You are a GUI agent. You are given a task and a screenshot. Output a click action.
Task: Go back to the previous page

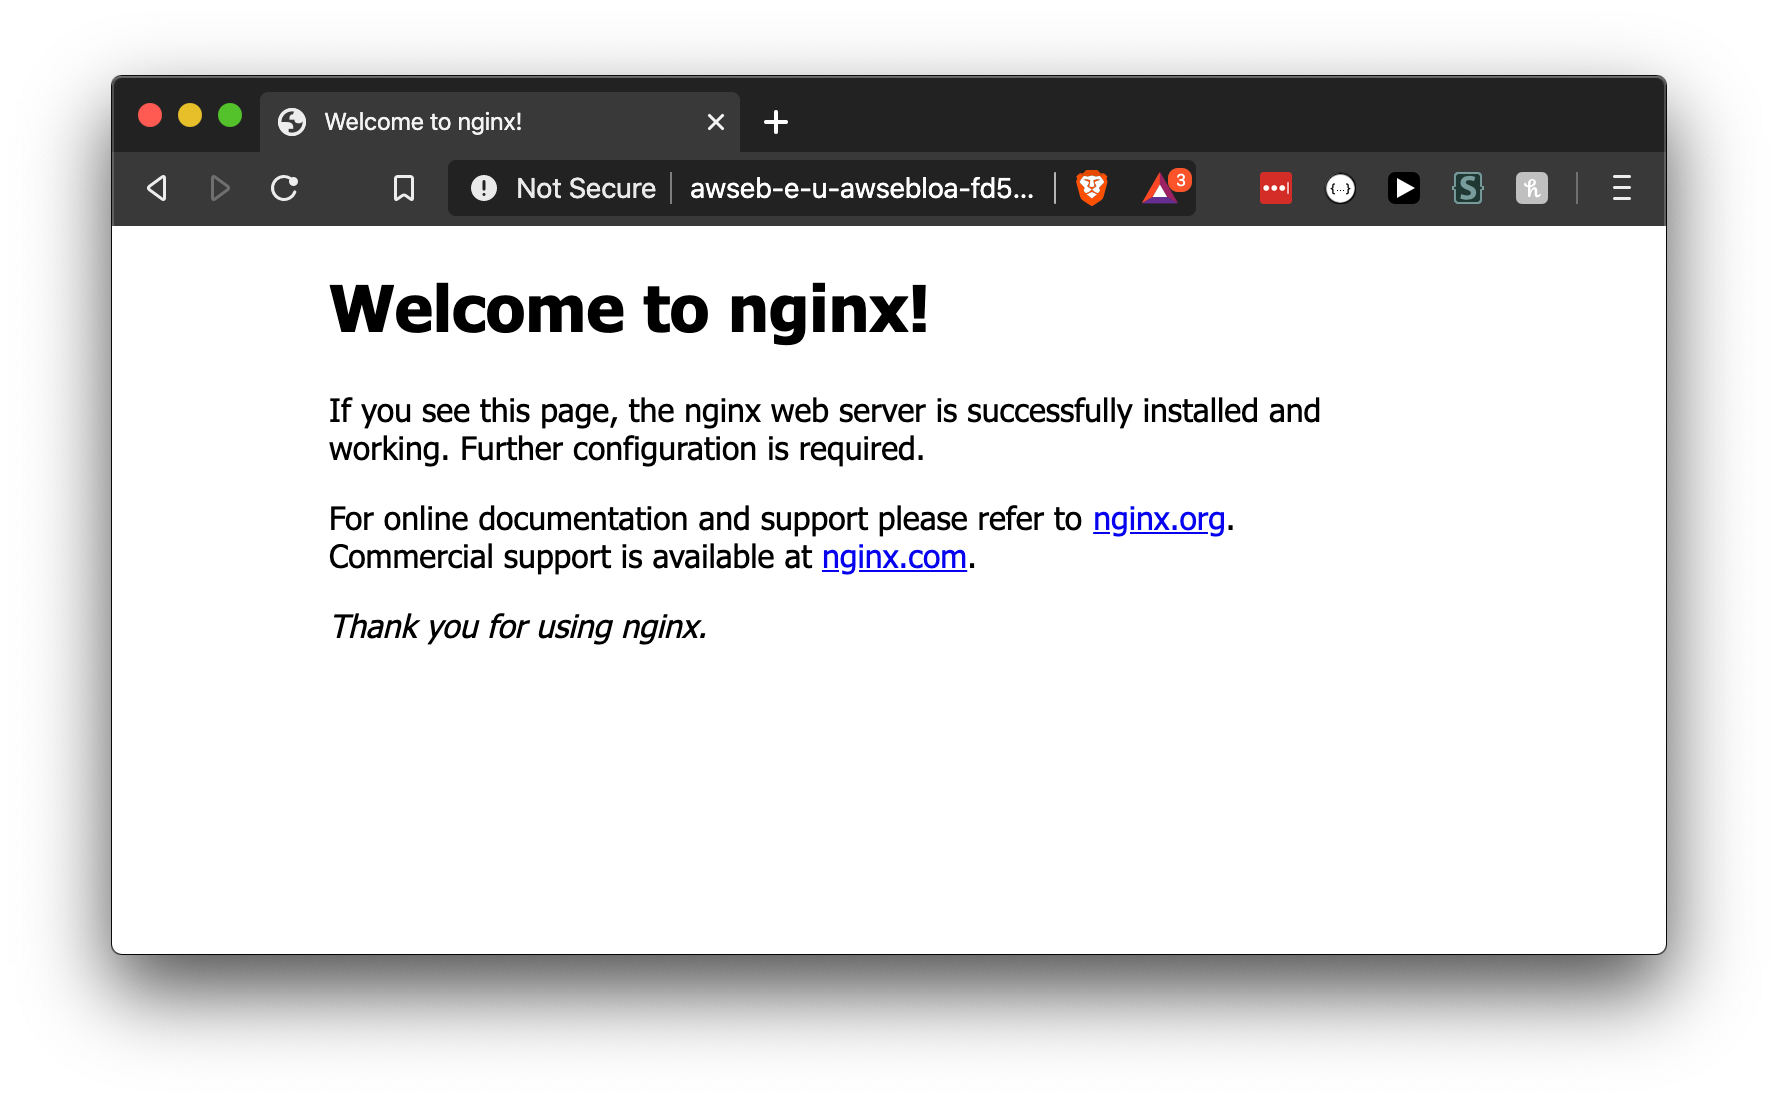pos(157,188)
